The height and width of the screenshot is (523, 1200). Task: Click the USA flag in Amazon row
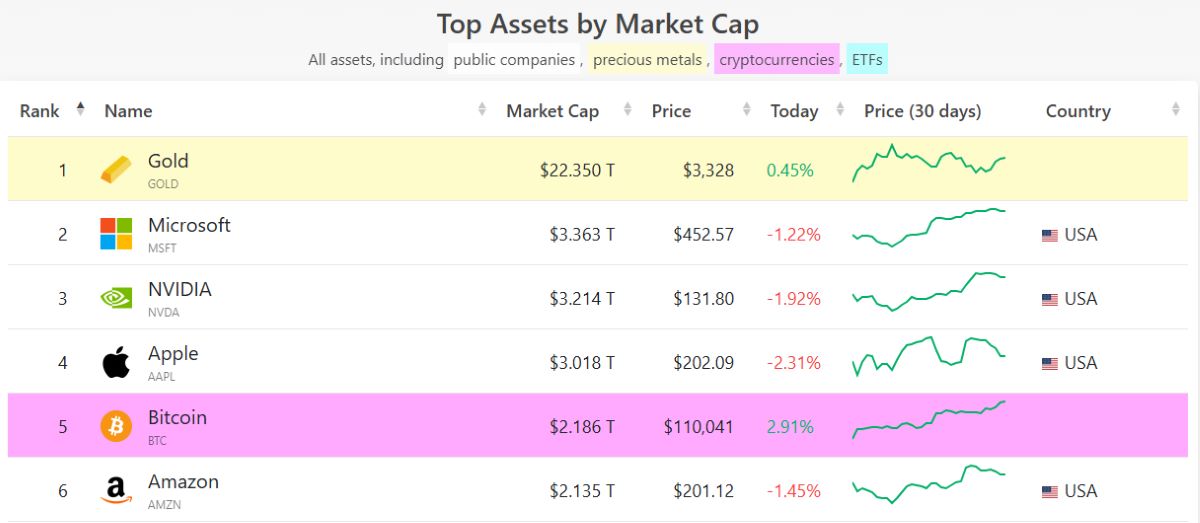1050,491
